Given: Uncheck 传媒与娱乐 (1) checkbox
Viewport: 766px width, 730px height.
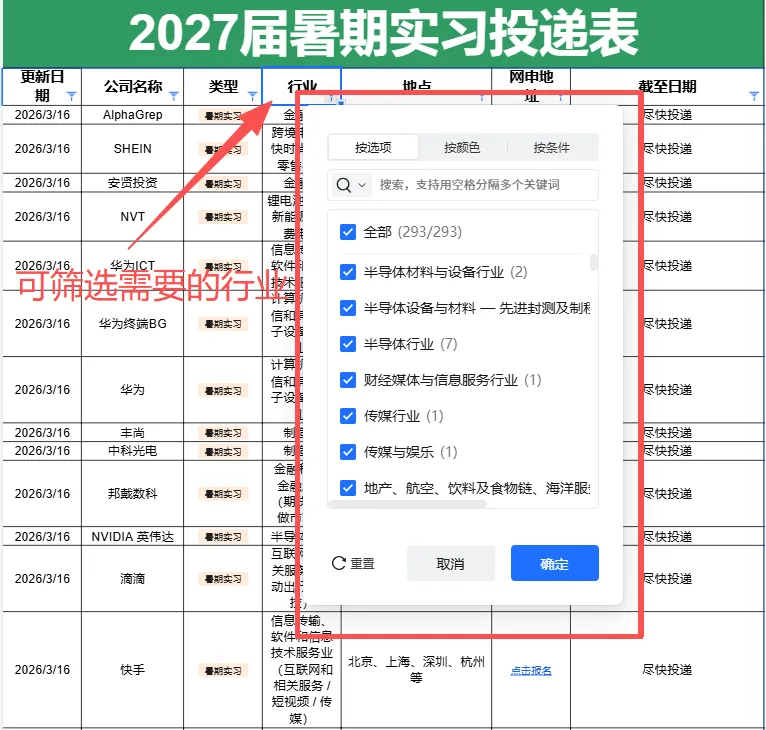Looking at the screenshot, I should pos(348,452).
